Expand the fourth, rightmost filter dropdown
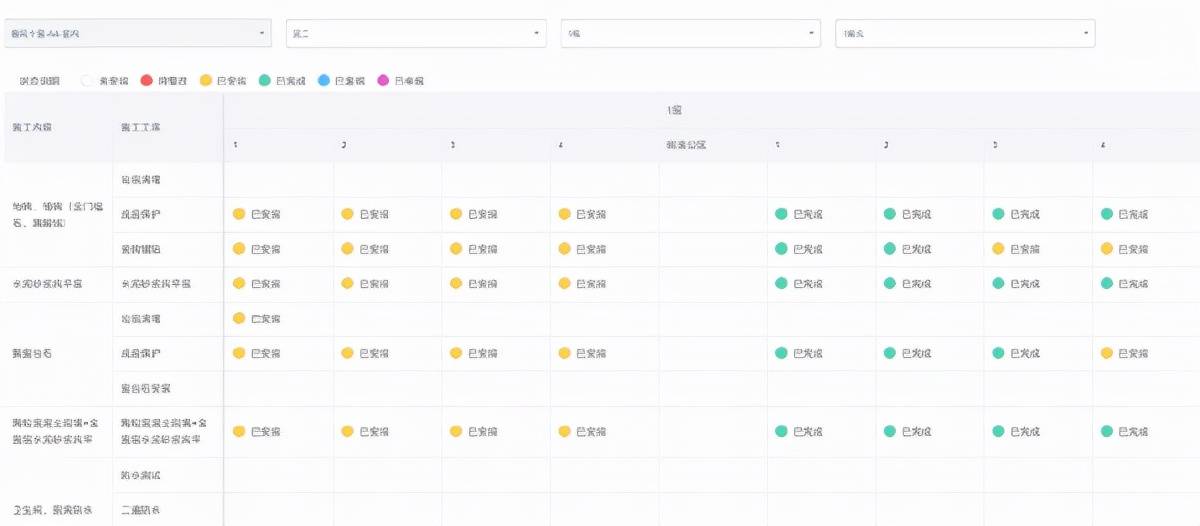The image size is (1200, 526). tap(1086, 33)
